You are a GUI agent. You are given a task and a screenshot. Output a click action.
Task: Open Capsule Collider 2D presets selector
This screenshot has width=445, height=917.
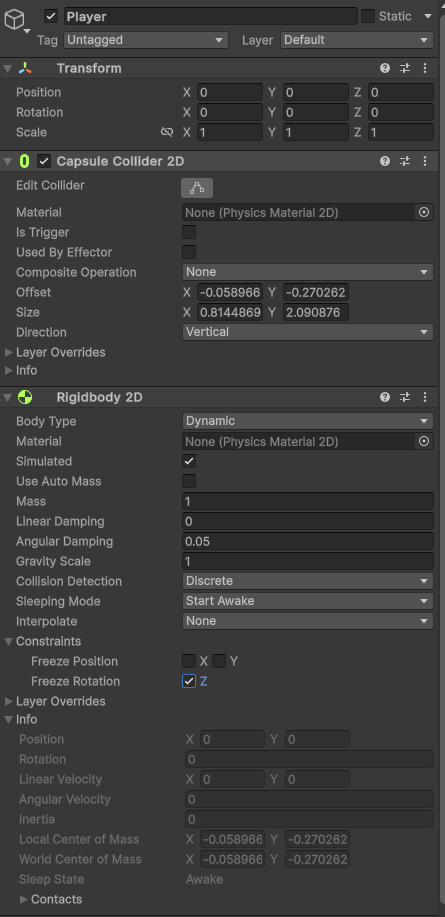(405, 161)
